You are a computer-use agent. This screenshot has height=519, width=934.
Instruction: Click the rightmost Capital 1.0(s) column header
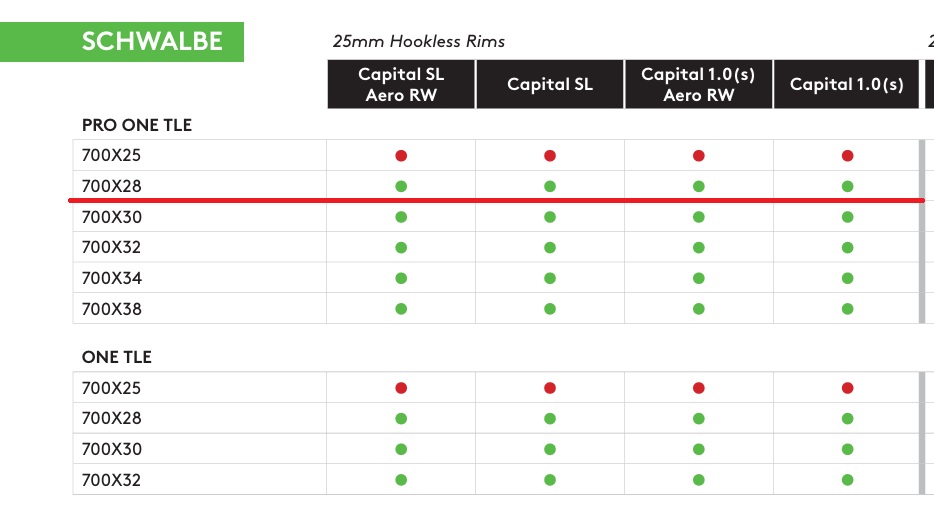(847, 85)
